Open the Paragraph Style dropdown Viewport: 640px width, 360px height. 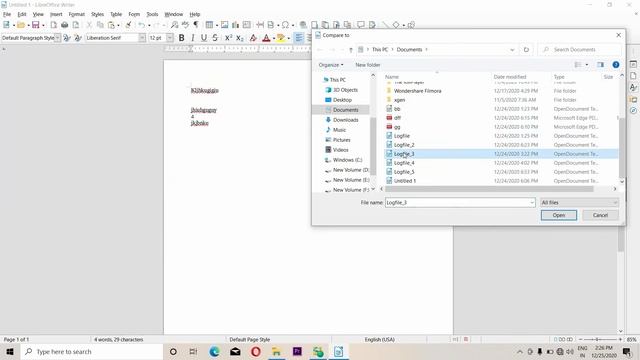coord(58,38)
